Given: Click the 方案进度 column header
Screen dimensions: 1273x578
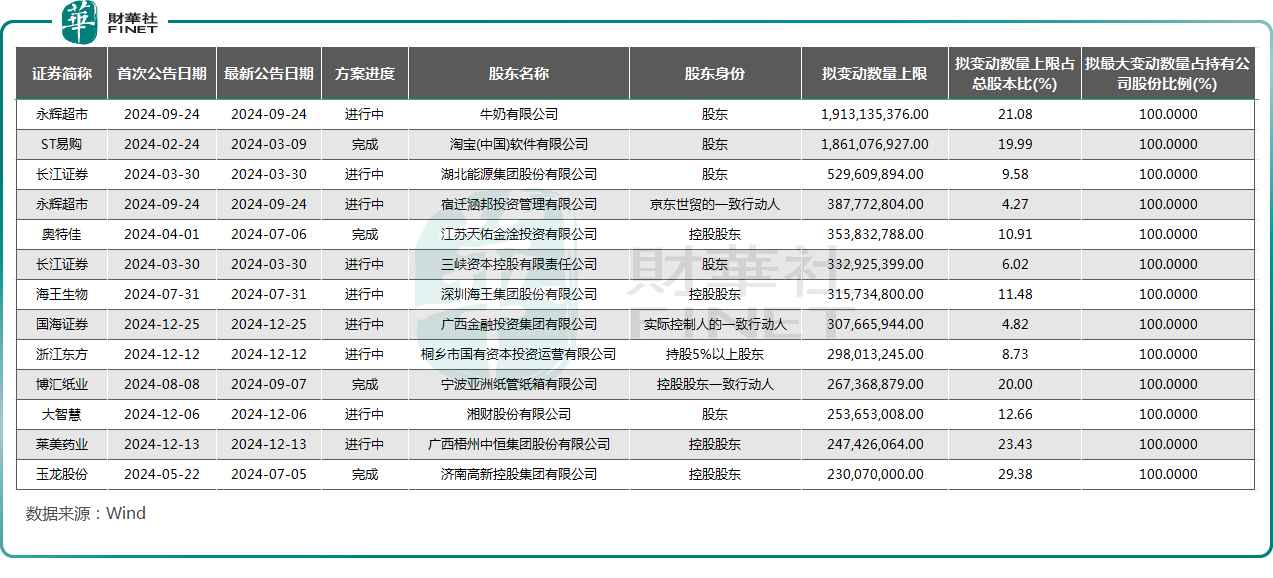Looking at the screenshot, I should [365, 74].
